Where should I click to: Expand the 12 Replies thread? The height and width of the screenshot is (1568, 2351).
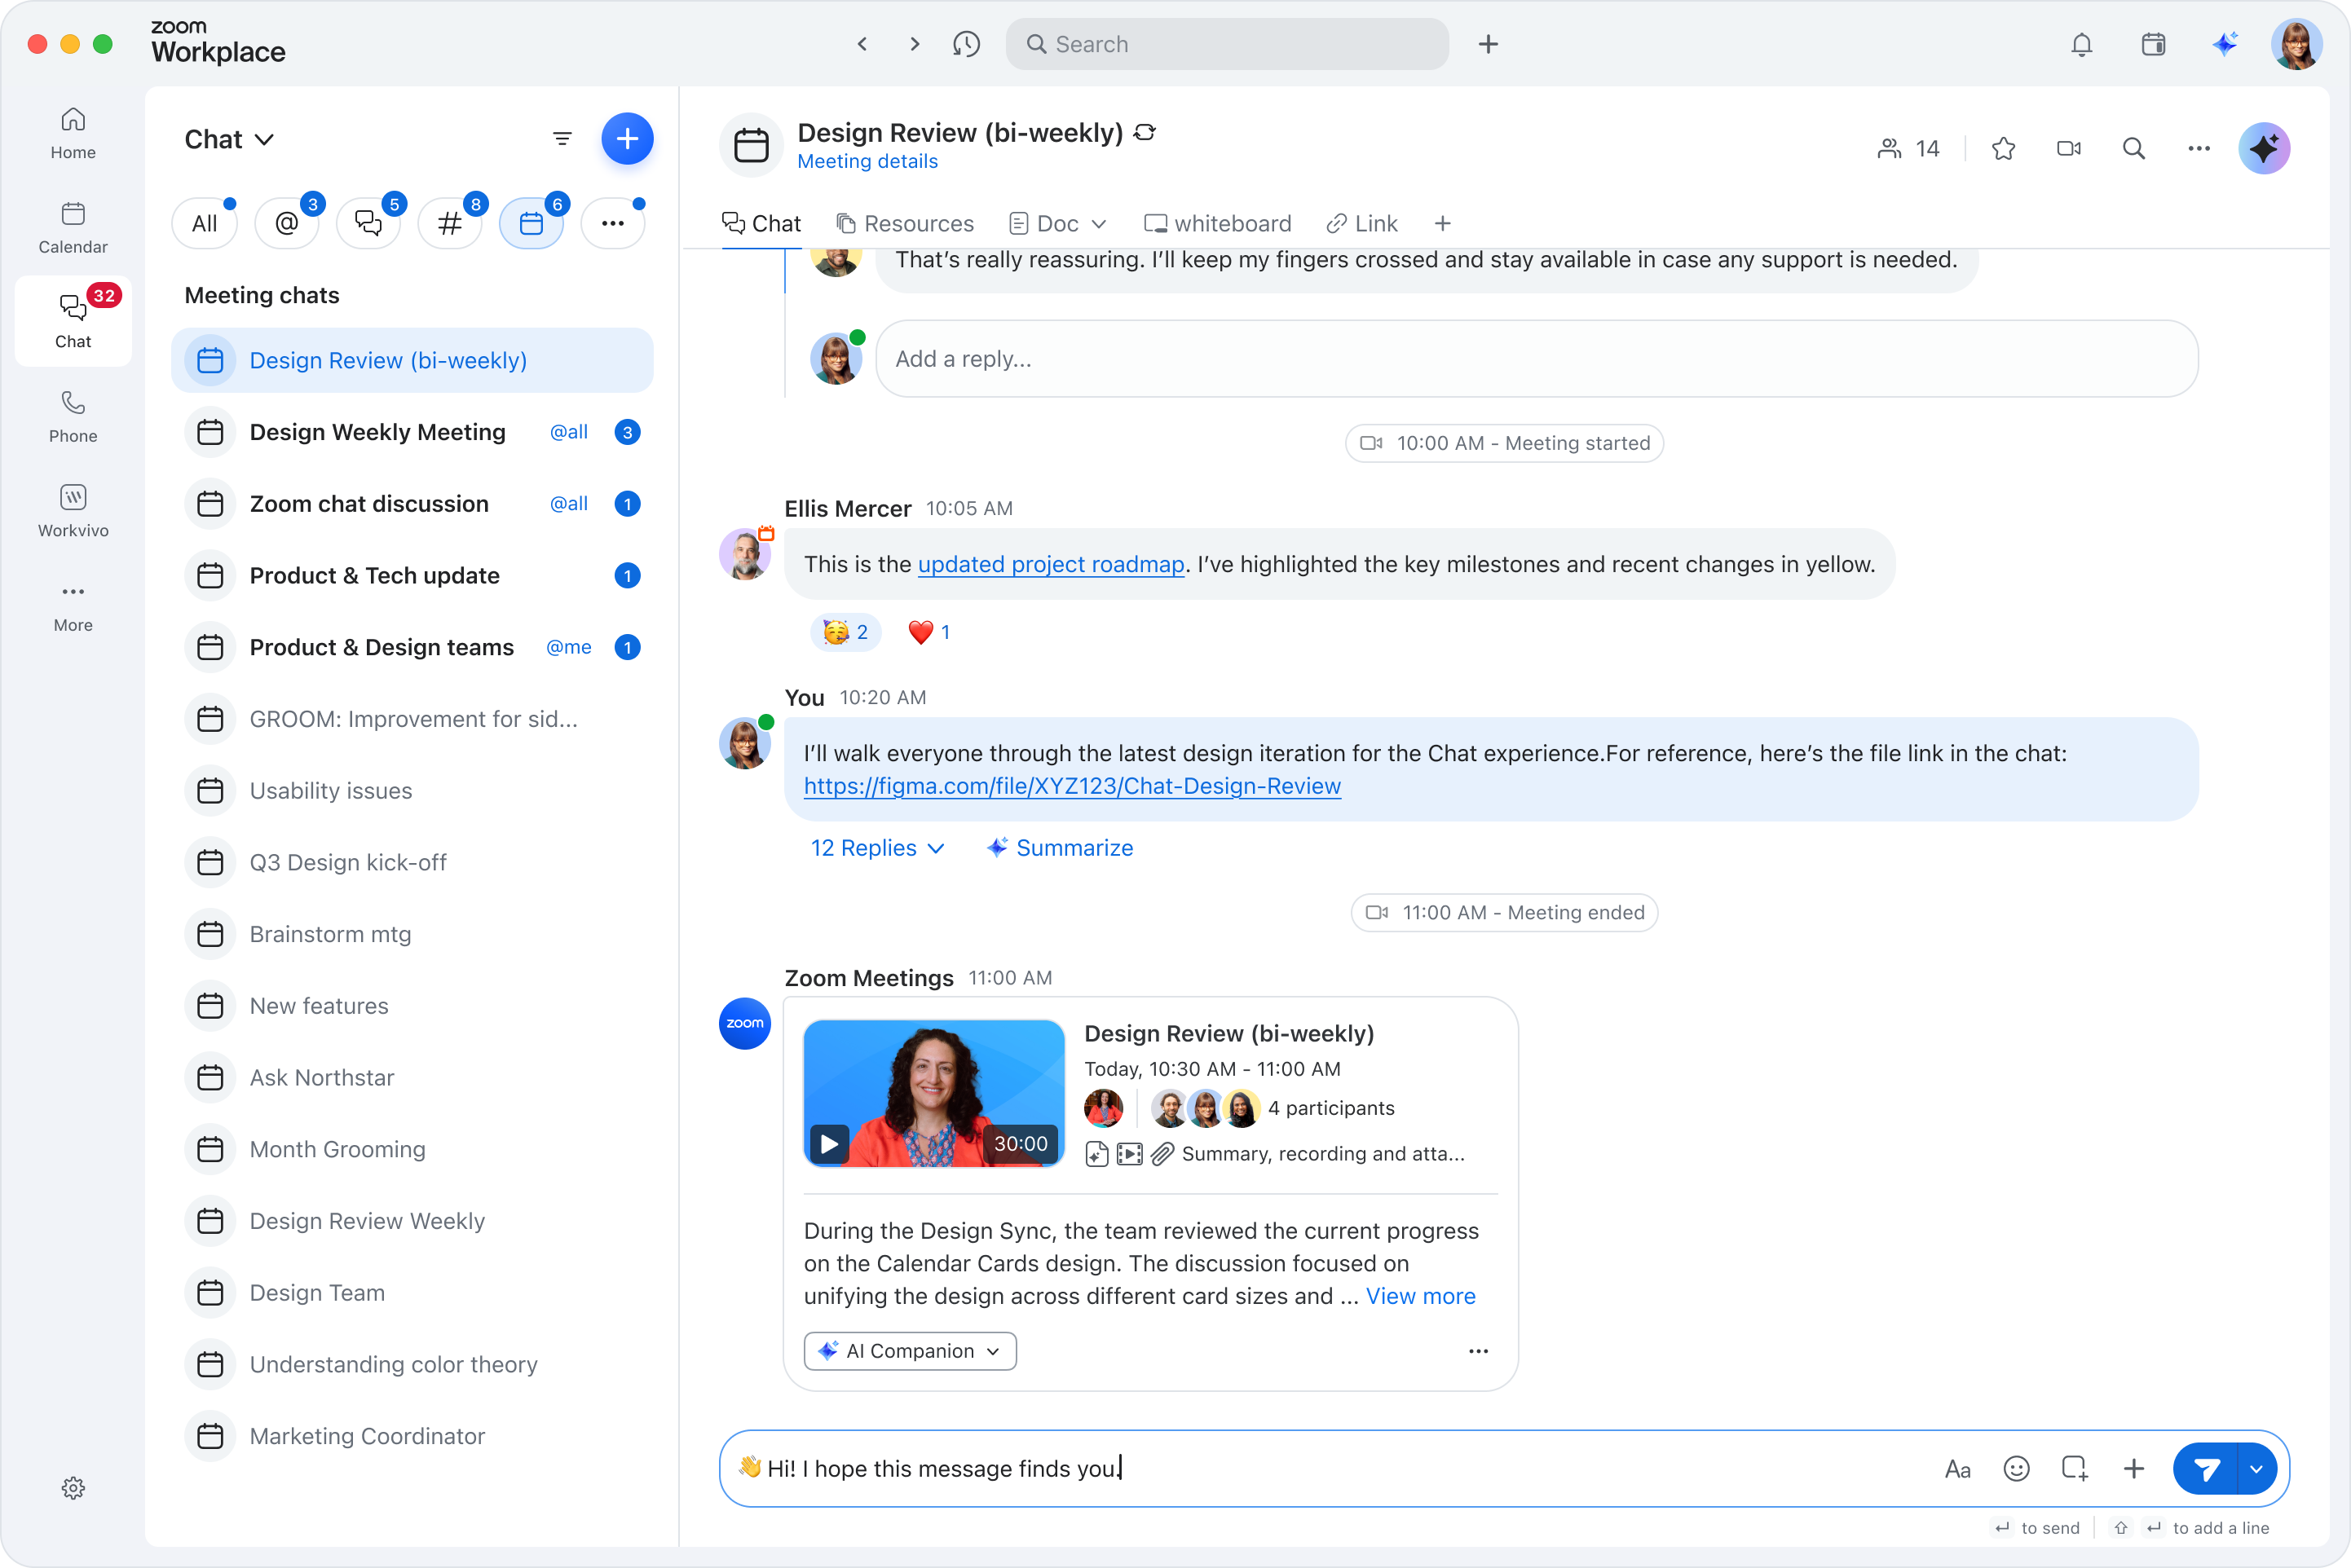pyautogui.click(x=876, y=848)
